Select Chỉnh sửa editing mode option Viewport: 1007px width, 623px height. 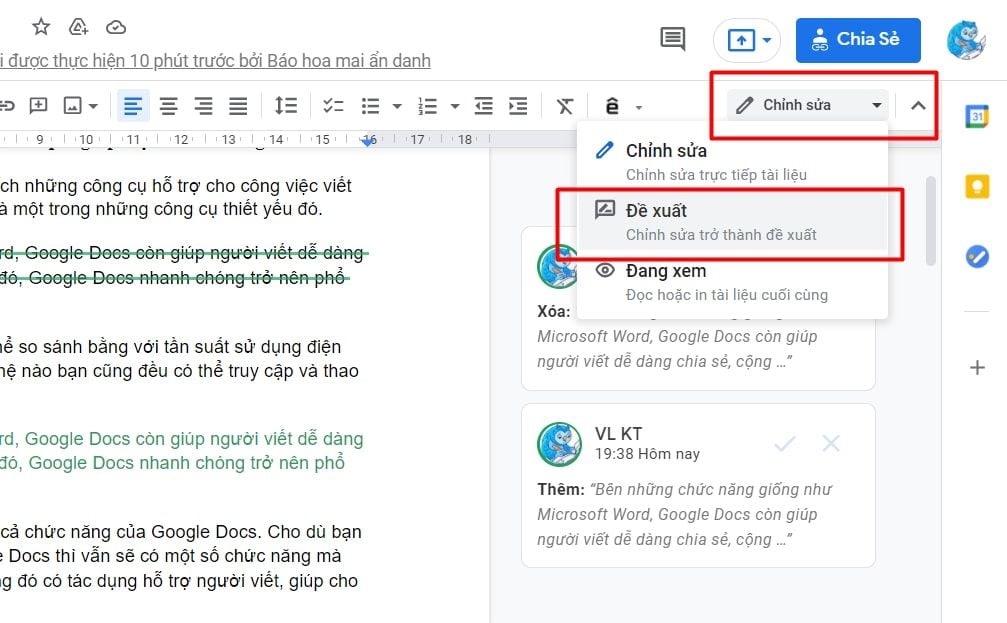(732, 161)
